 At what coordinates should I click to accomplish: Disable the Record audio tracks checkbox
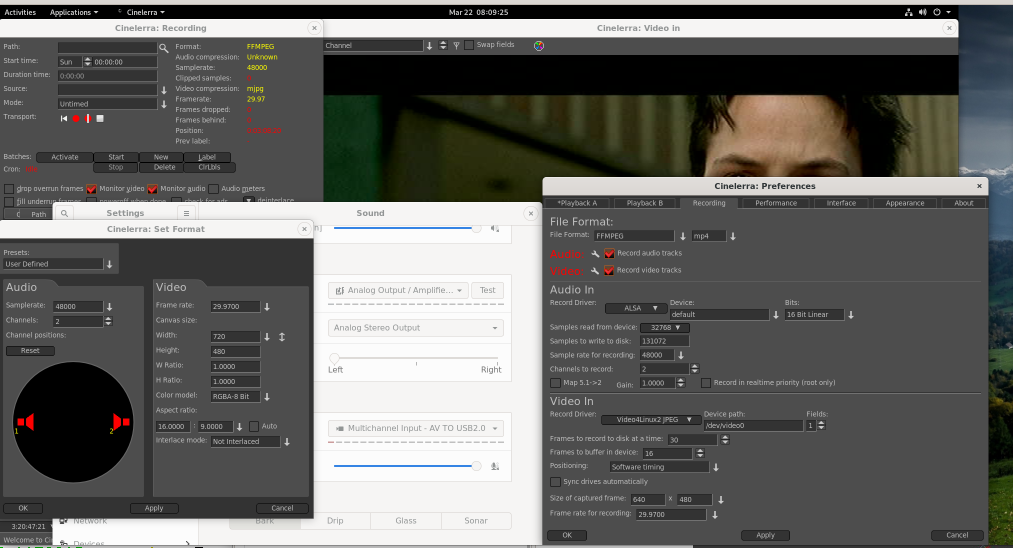click(x=610, y=254)
